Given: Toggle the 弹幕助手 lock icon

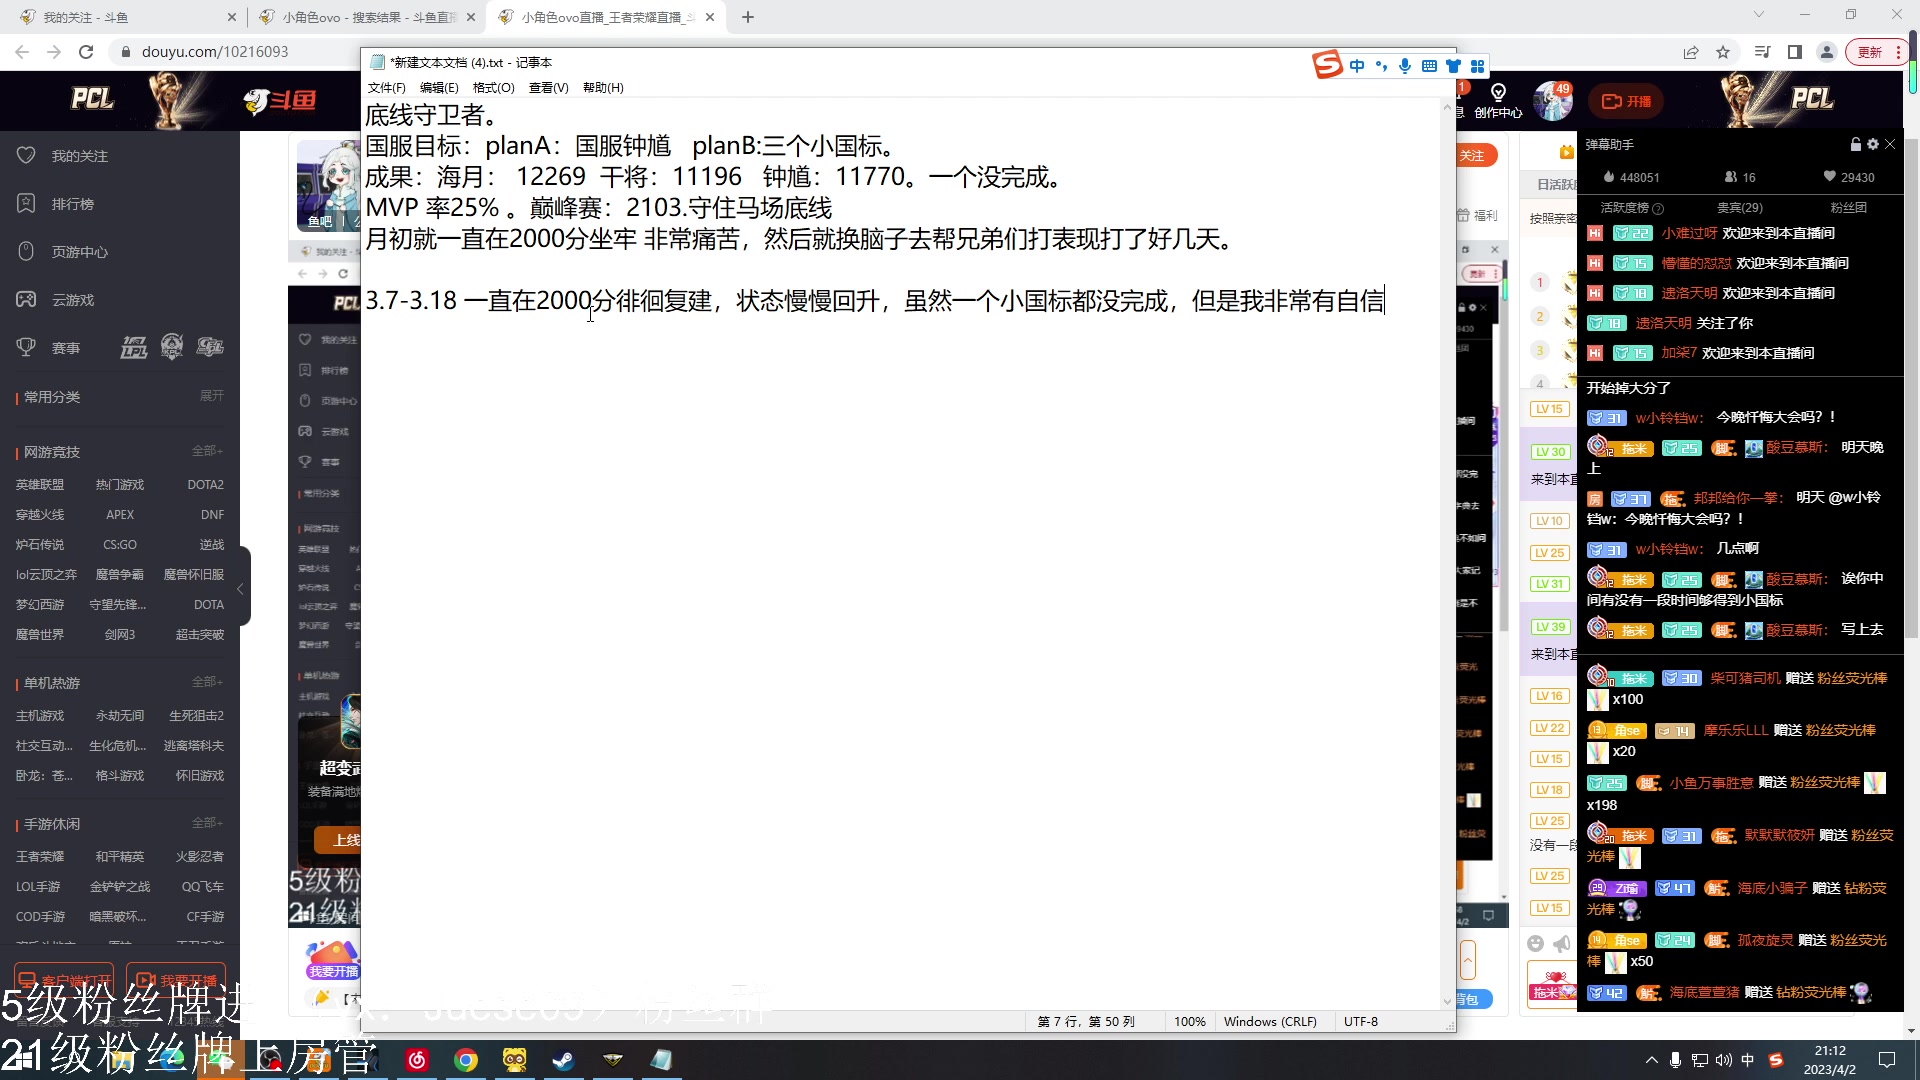Looking at the screenshot, I should (1856, 145).
